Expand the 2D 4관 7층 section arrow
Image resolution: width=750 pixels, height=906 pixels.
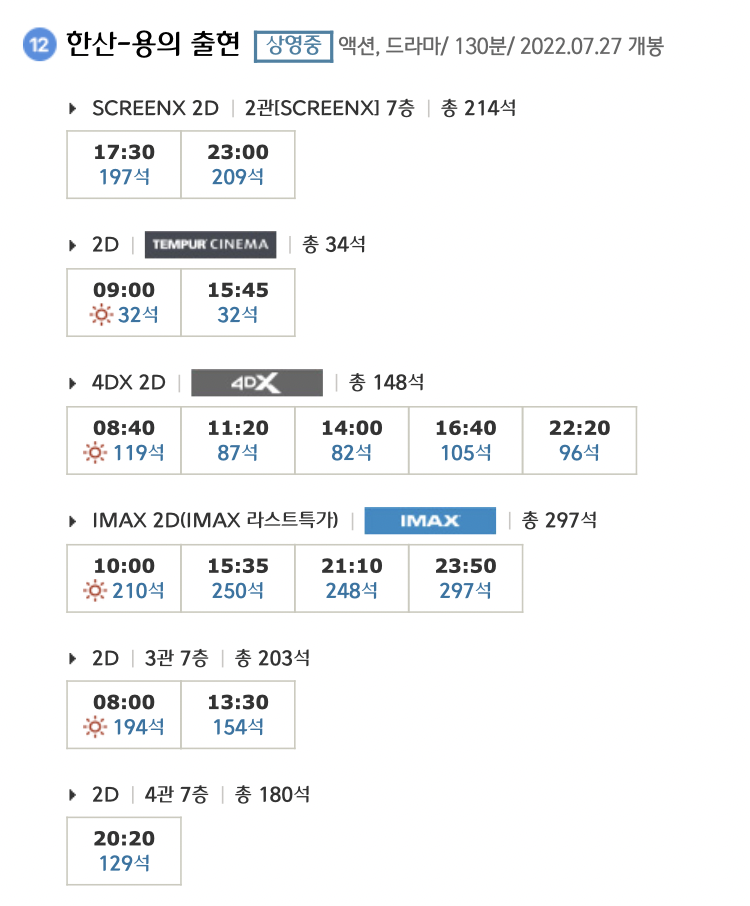click(72, 795)
